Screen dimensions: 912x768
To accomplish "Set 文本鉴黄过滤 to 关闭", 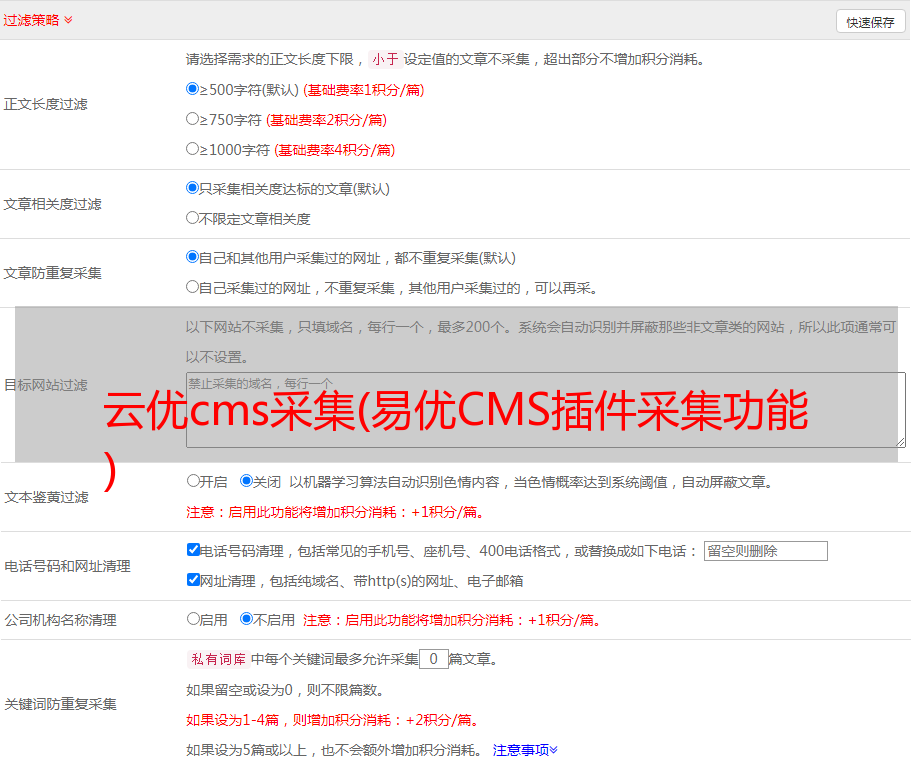I will [246, 481].
